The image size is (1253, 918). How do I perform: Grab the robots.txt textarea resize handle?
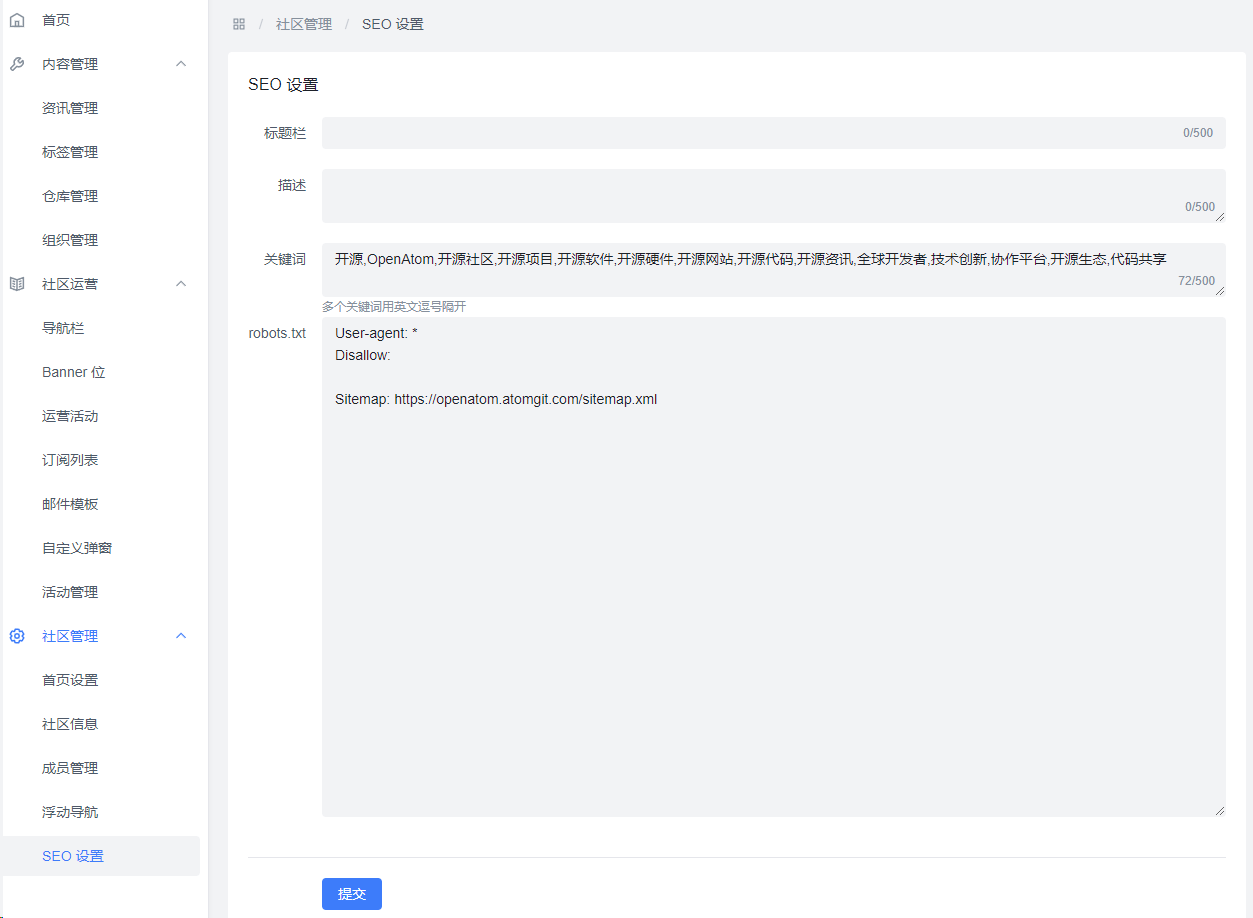(x=1219, y=810)
